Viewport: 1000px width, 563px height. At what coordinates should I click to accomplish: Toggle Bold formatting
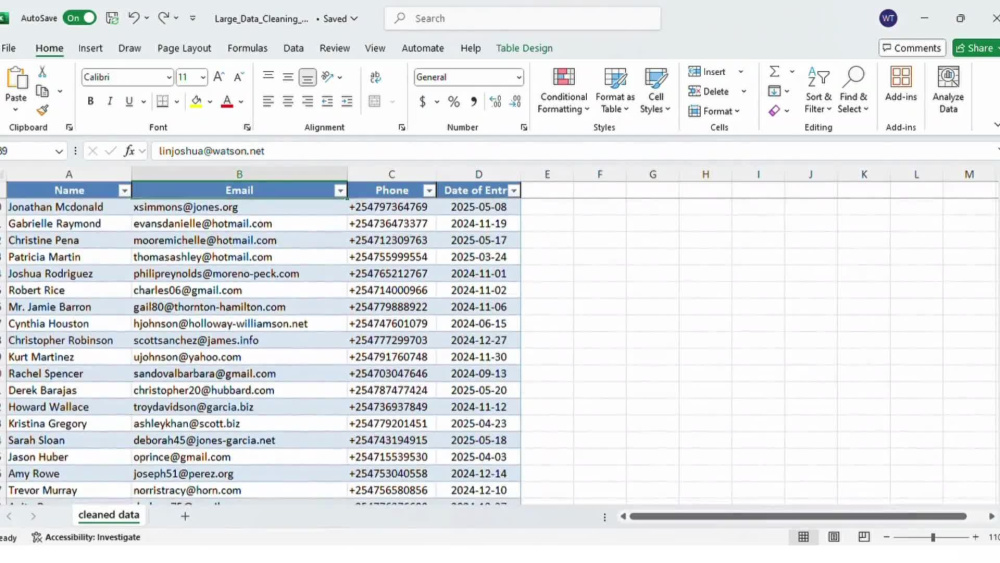[x=91, y=101]
